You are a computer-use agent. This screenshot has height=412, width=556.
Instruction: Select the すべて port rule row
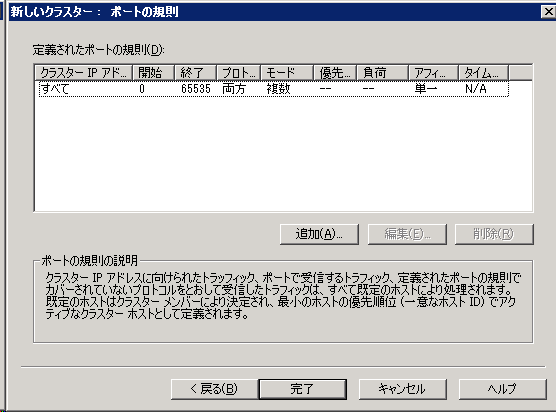coord(273,89)
